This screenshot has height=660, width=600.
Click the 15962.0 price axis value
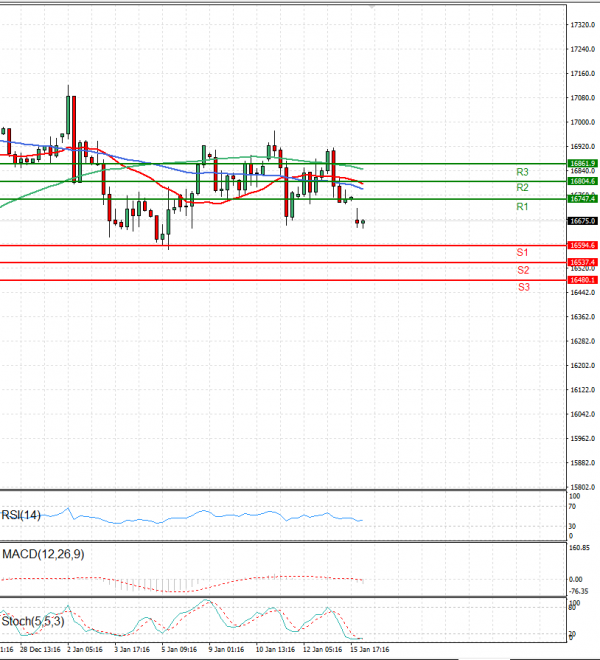(583, 439)
